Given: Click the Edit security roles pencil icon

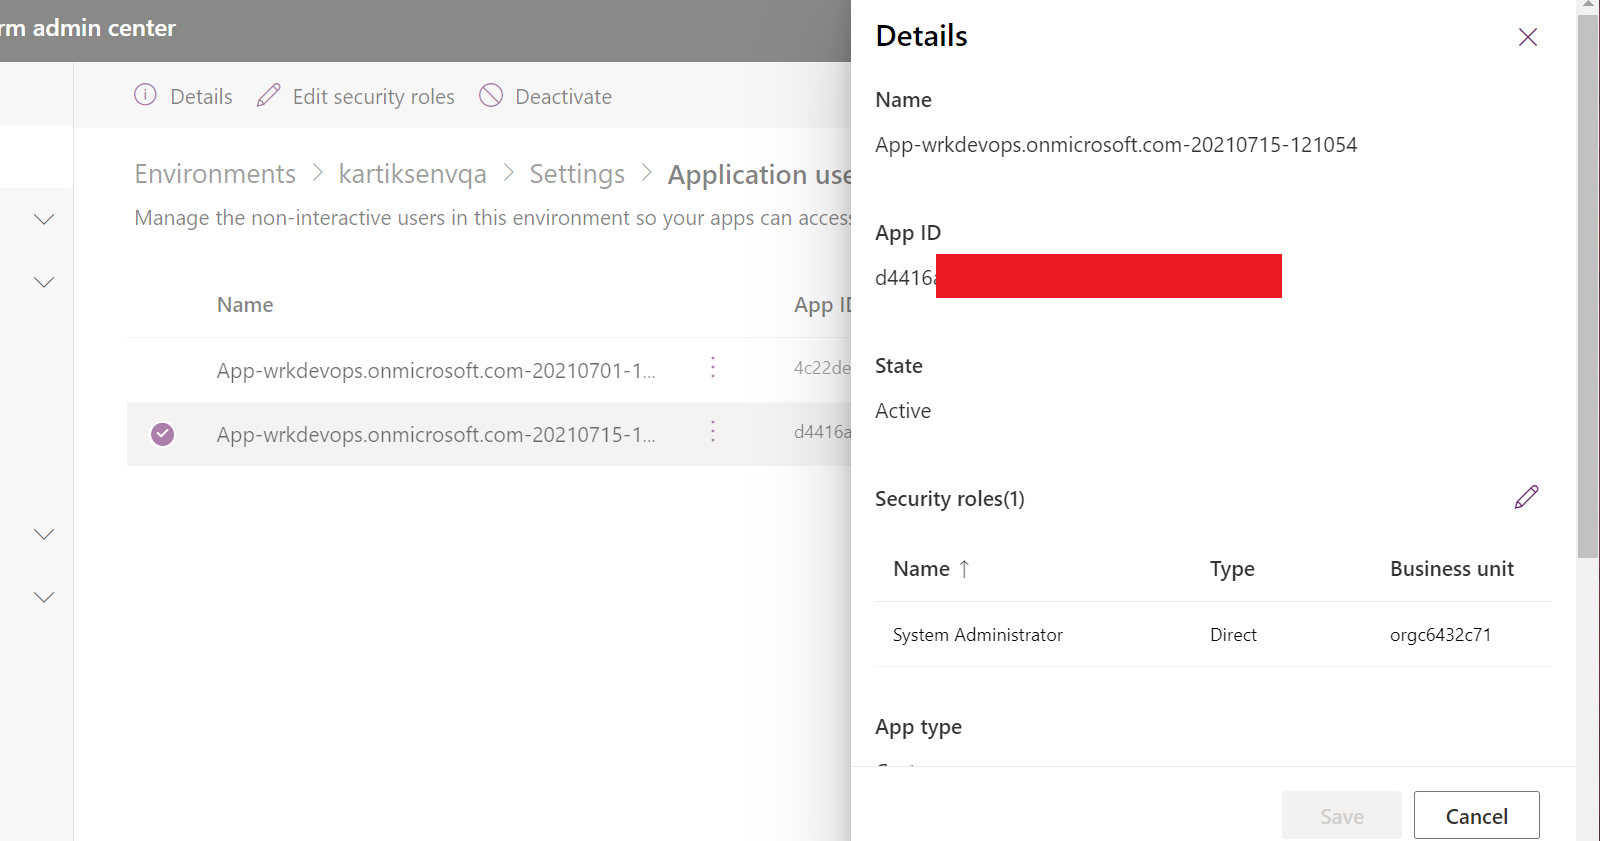Looking at the screenshot, I should pyautogui.click(x=268, y=96).
